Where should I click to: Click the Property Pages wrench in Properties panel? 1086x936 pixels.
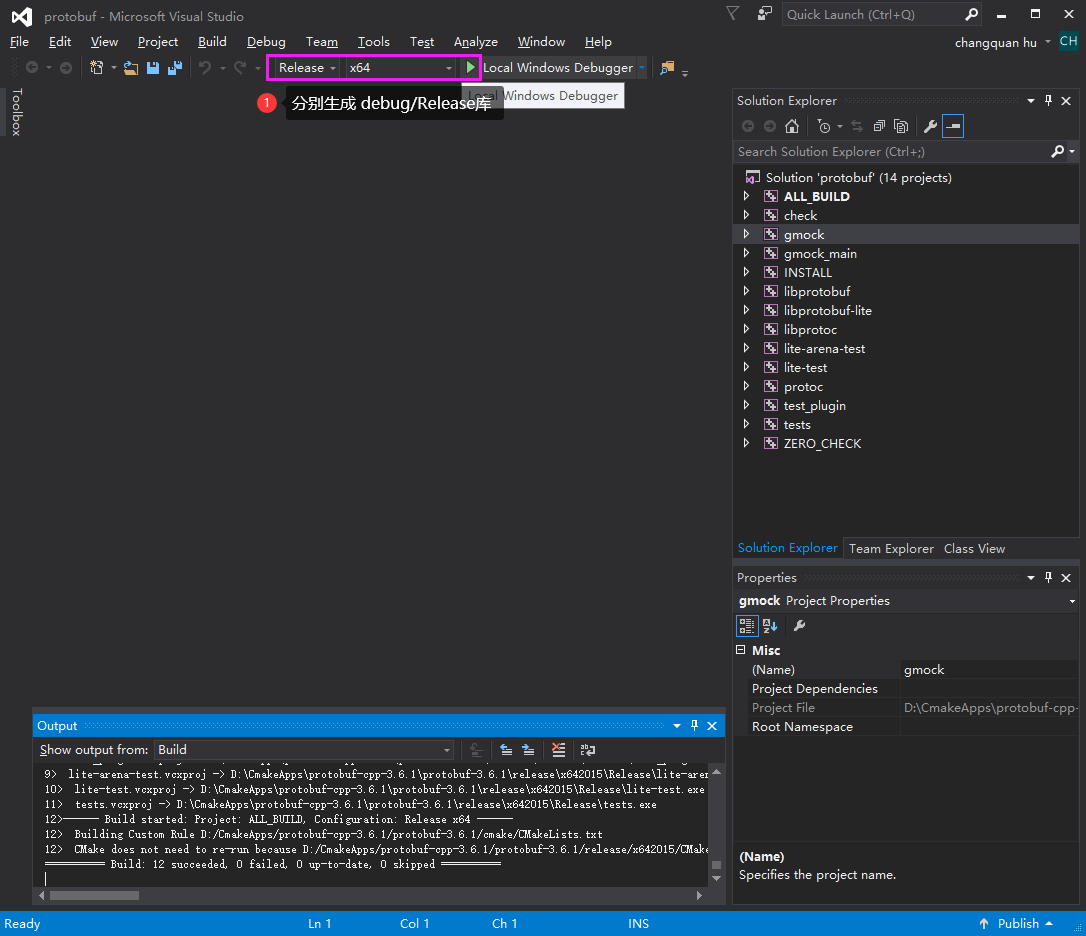[799, 626]
